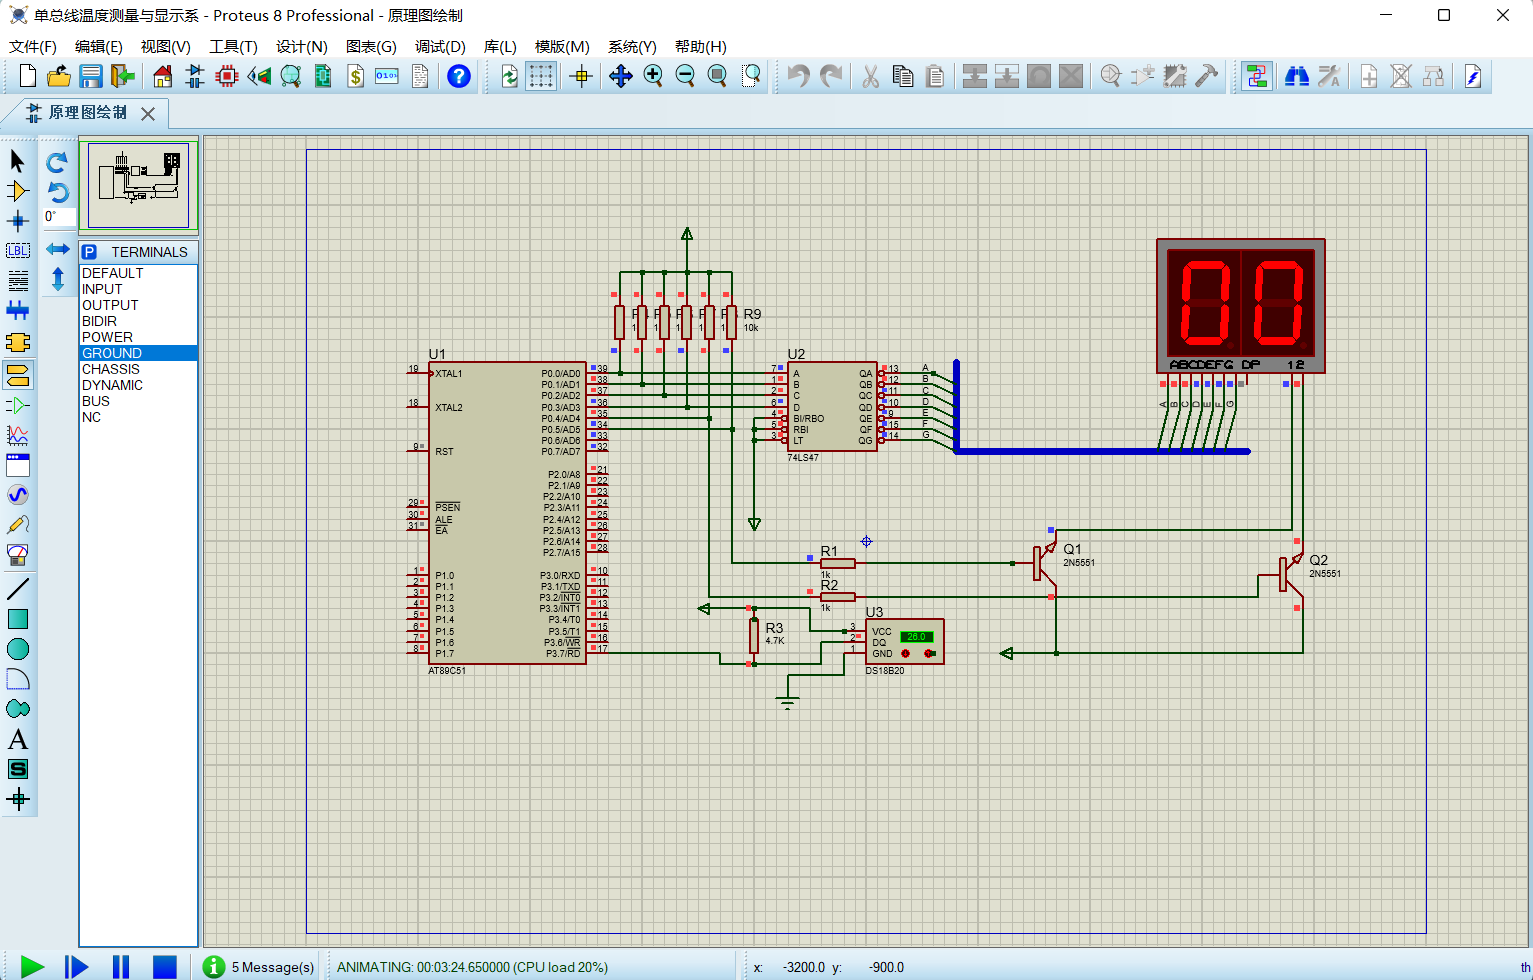
Task: Select the 2D Graphics Circle tool
Action: [18, 649]
